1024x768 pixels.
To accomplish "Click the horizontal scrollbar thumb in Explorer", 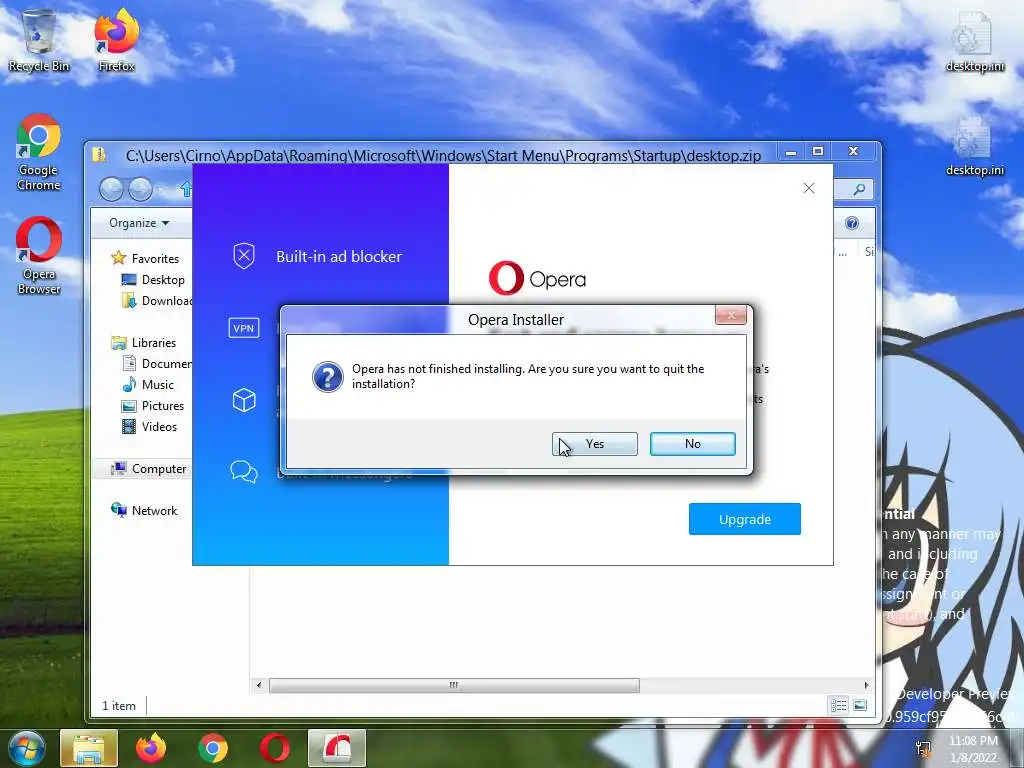I will pyautogui.click(x=454, y=685).
